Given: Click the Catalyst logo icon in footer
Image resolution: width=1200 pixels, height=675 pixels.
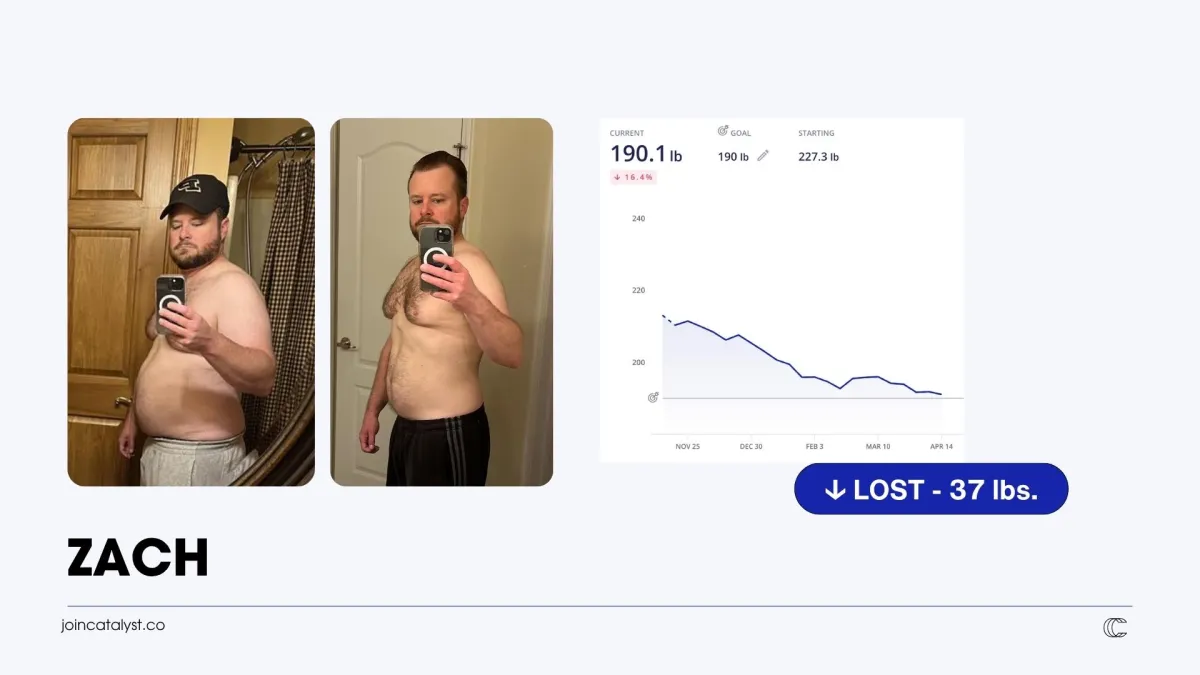Looking at the screenshot, I should (1115, 627).
